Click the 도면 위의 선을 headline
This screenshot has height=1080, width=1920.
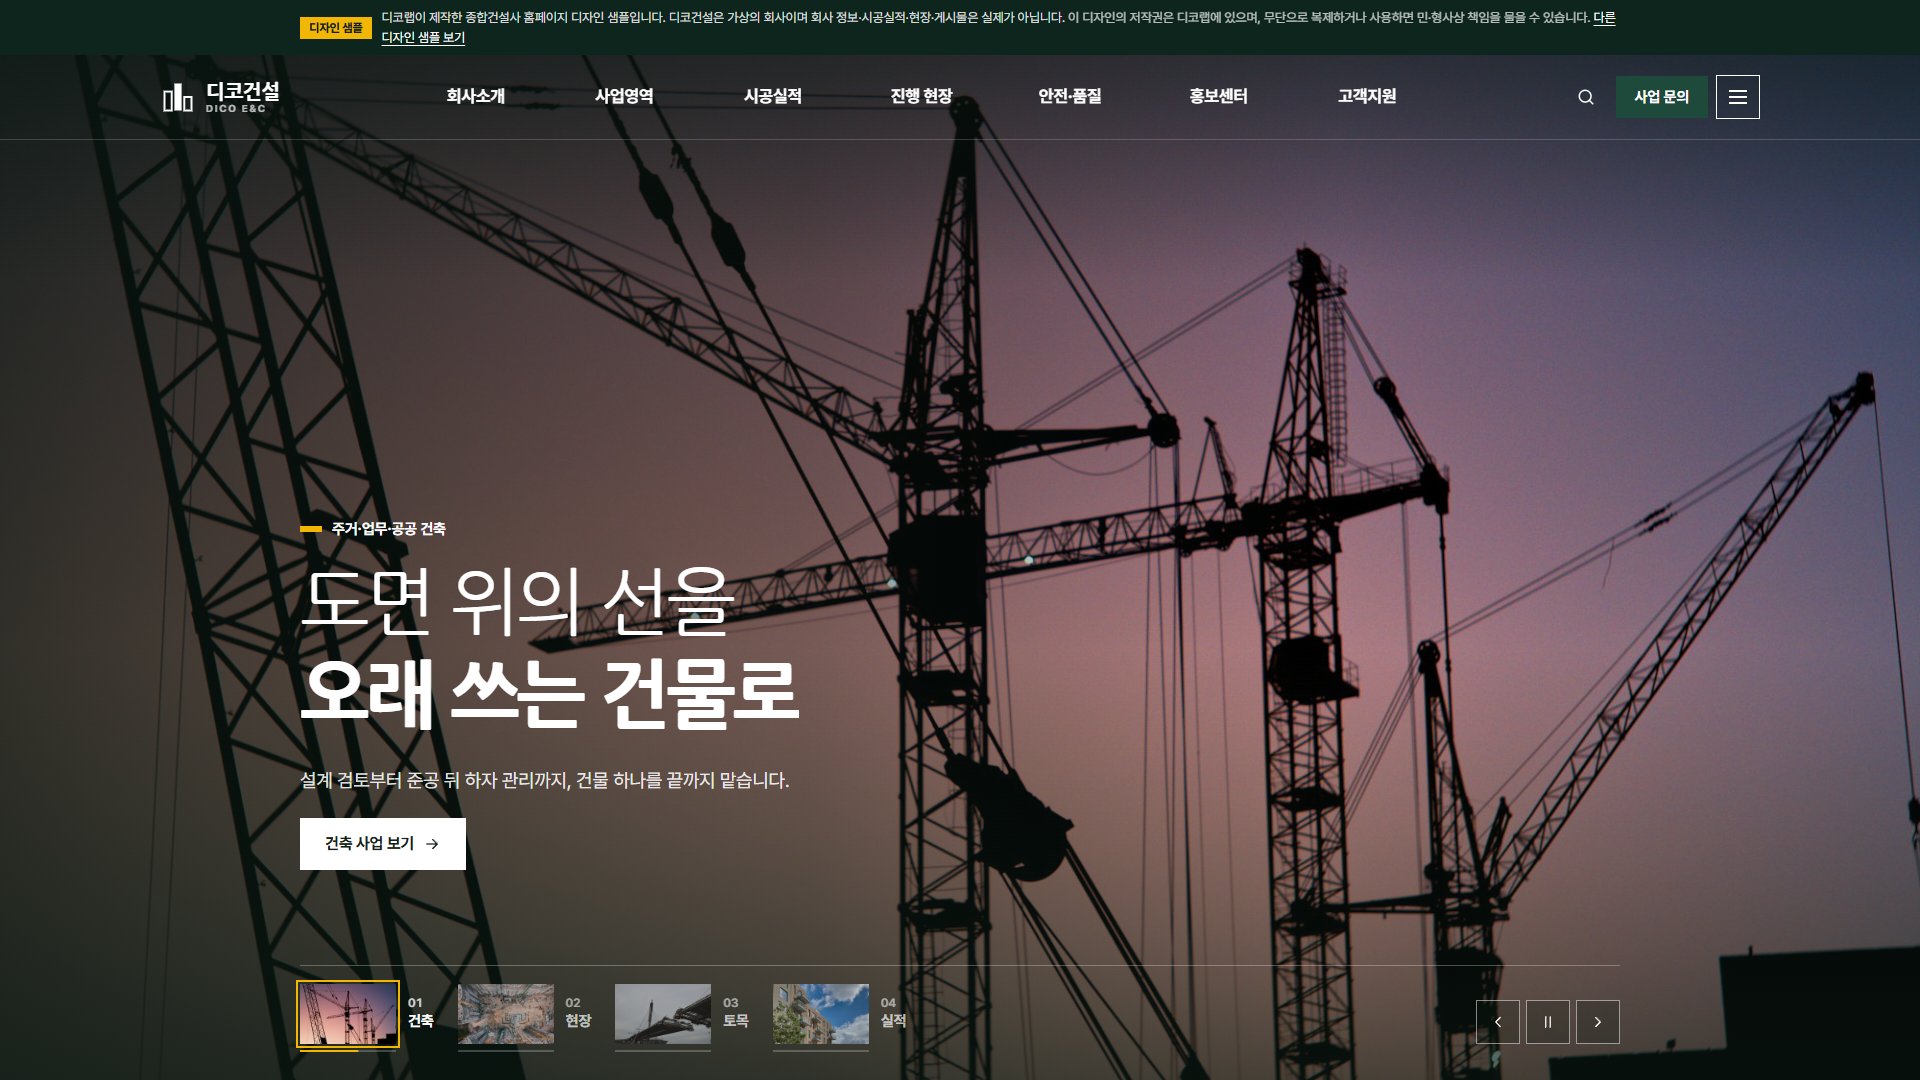(x=518, y=602)
